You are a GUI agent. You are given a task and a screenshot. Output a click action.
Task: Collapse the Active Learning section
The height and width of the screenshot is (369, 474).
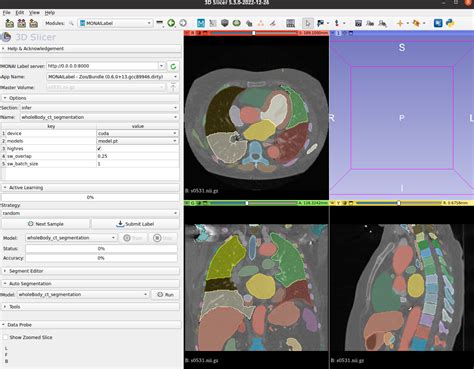click(91, 188)
